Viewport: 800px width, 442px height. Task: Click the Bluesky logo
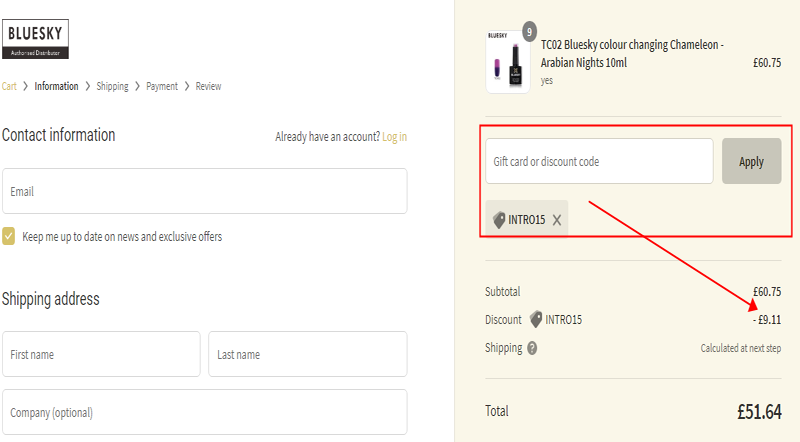(x=35, y=39)
